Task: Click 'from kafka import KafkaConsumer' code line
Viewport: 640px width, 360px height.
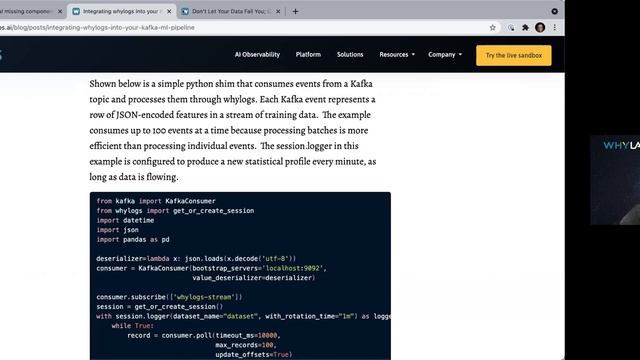Action: click(156, 201)
